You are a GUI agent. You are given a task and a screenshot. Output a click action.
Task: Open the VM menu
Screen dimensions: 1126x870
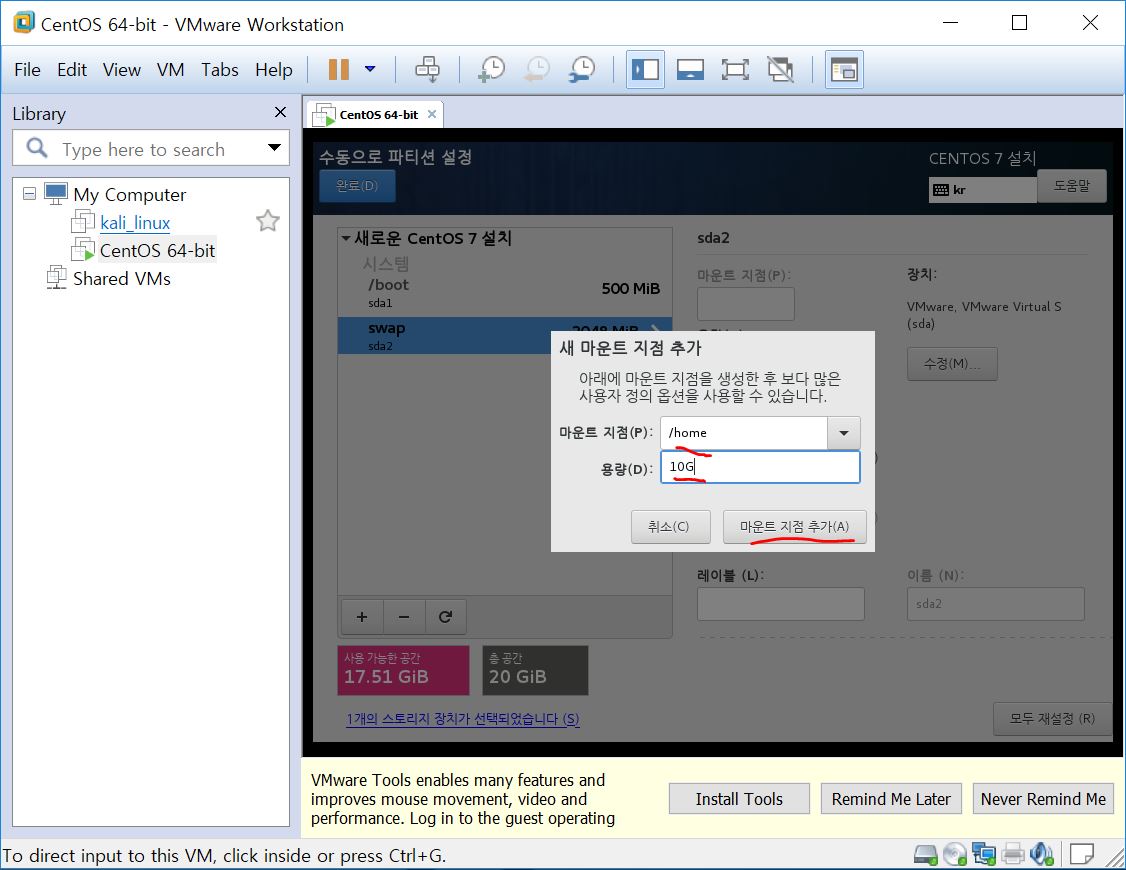[170, 70]
